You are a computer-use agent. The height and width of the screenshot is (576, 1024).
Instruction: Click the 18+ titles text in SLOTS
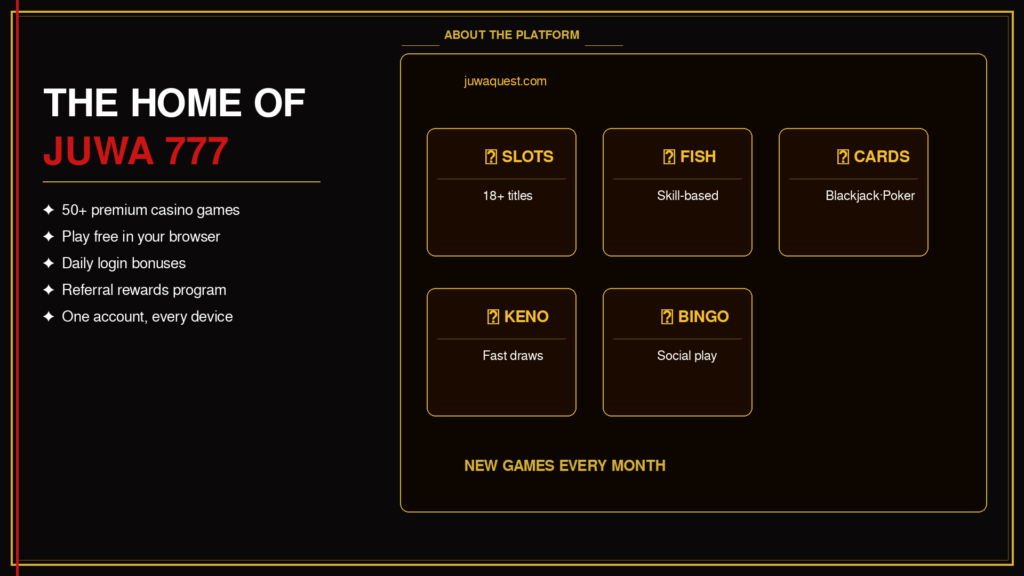[507, 196]
